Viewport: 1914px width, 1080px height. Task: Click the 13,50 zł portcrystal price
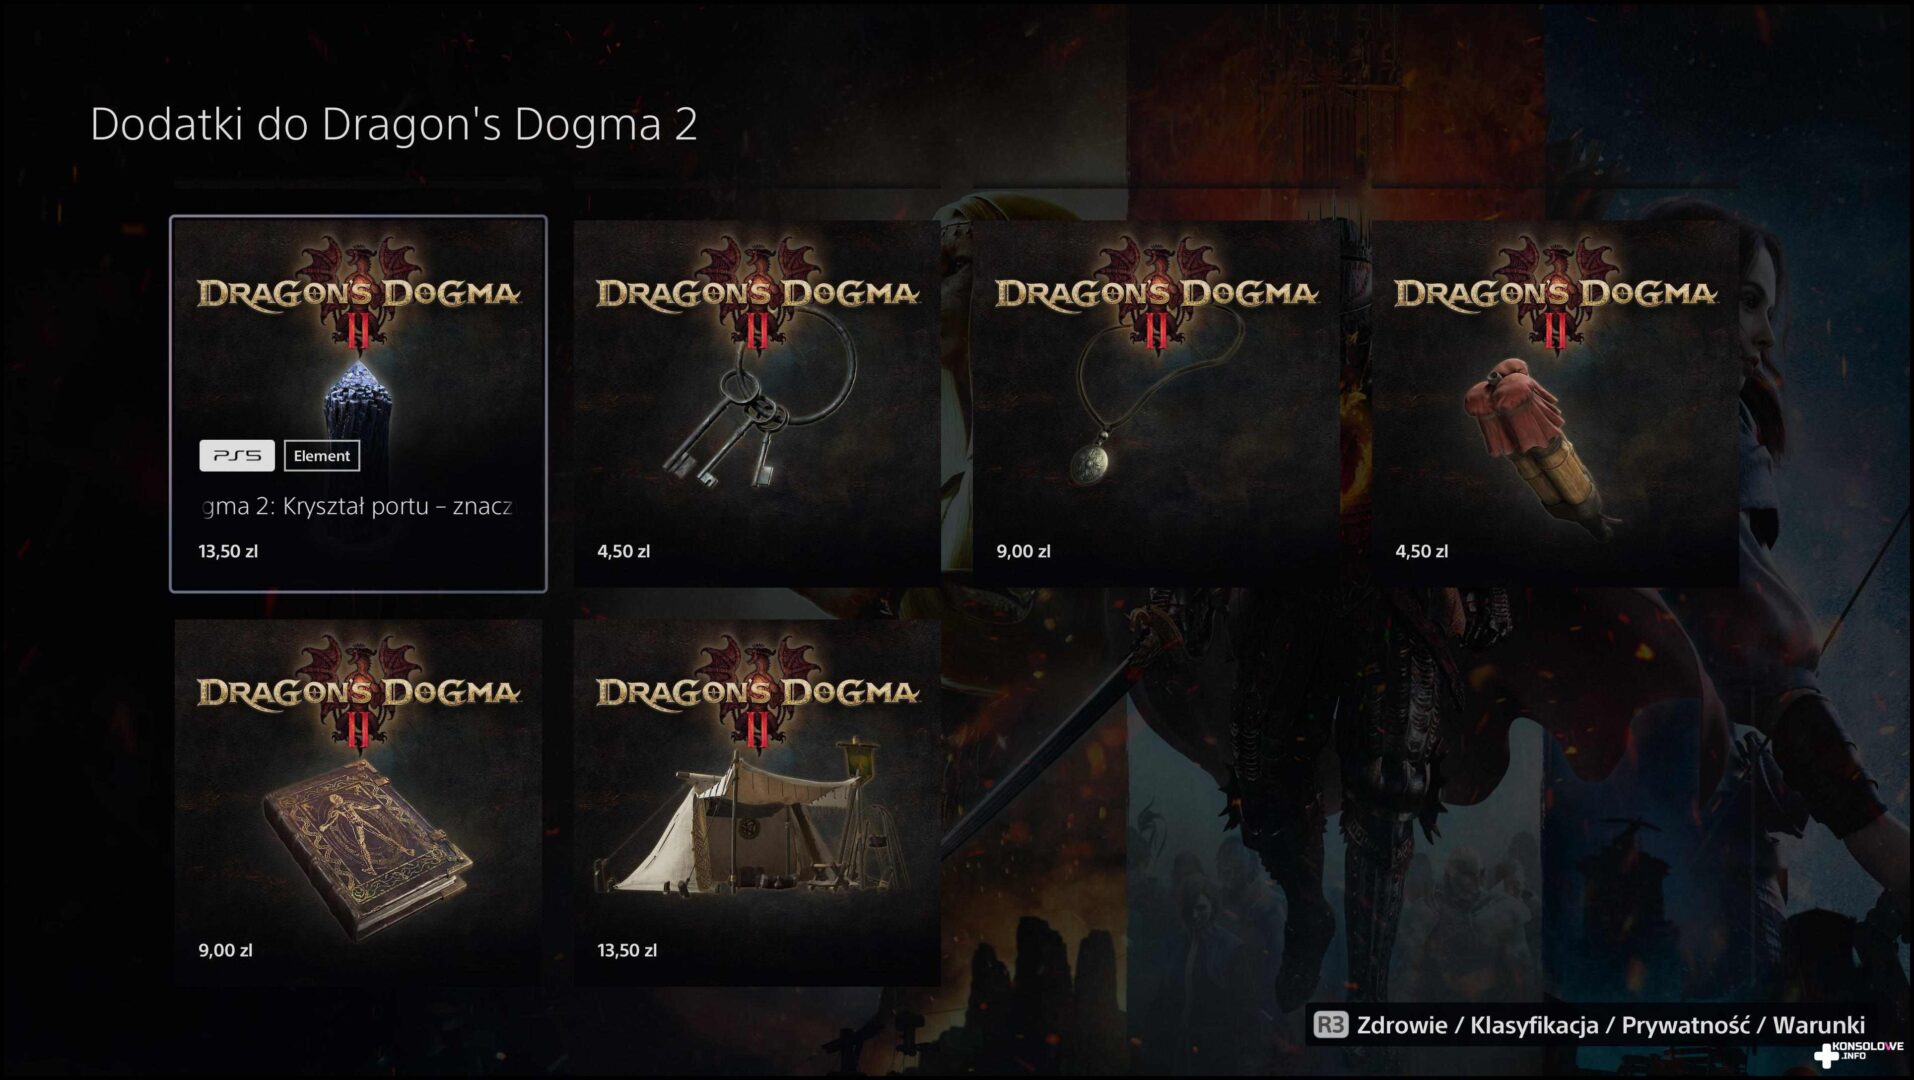[228, 551]
